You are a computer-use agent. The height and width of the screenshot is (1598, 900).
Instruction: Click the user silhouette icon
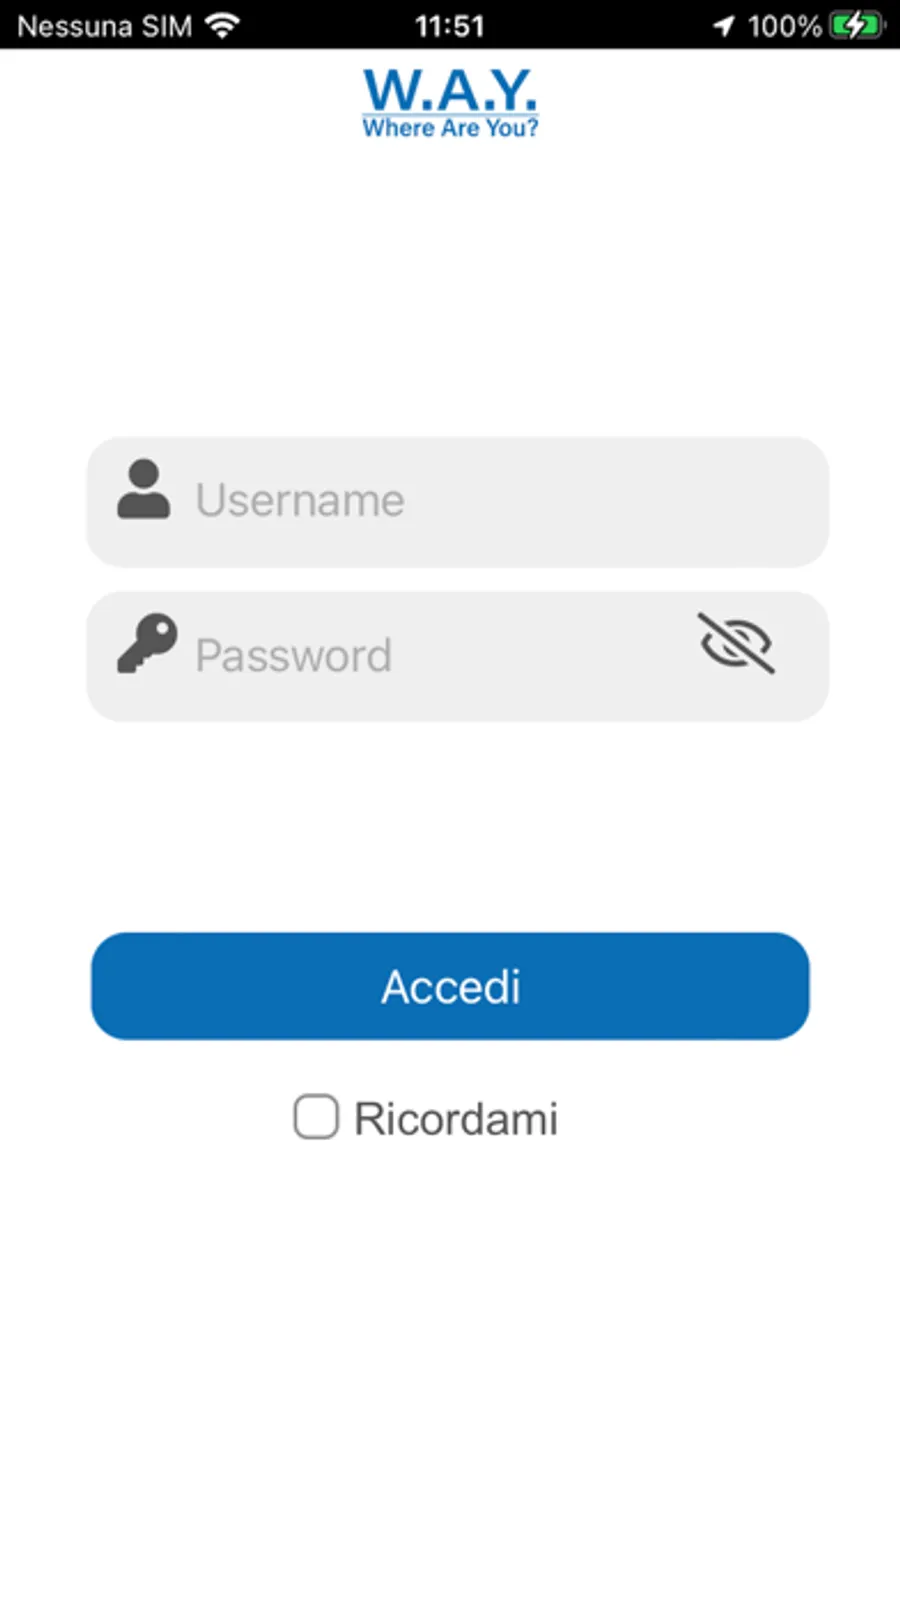[x=144, y=490]
